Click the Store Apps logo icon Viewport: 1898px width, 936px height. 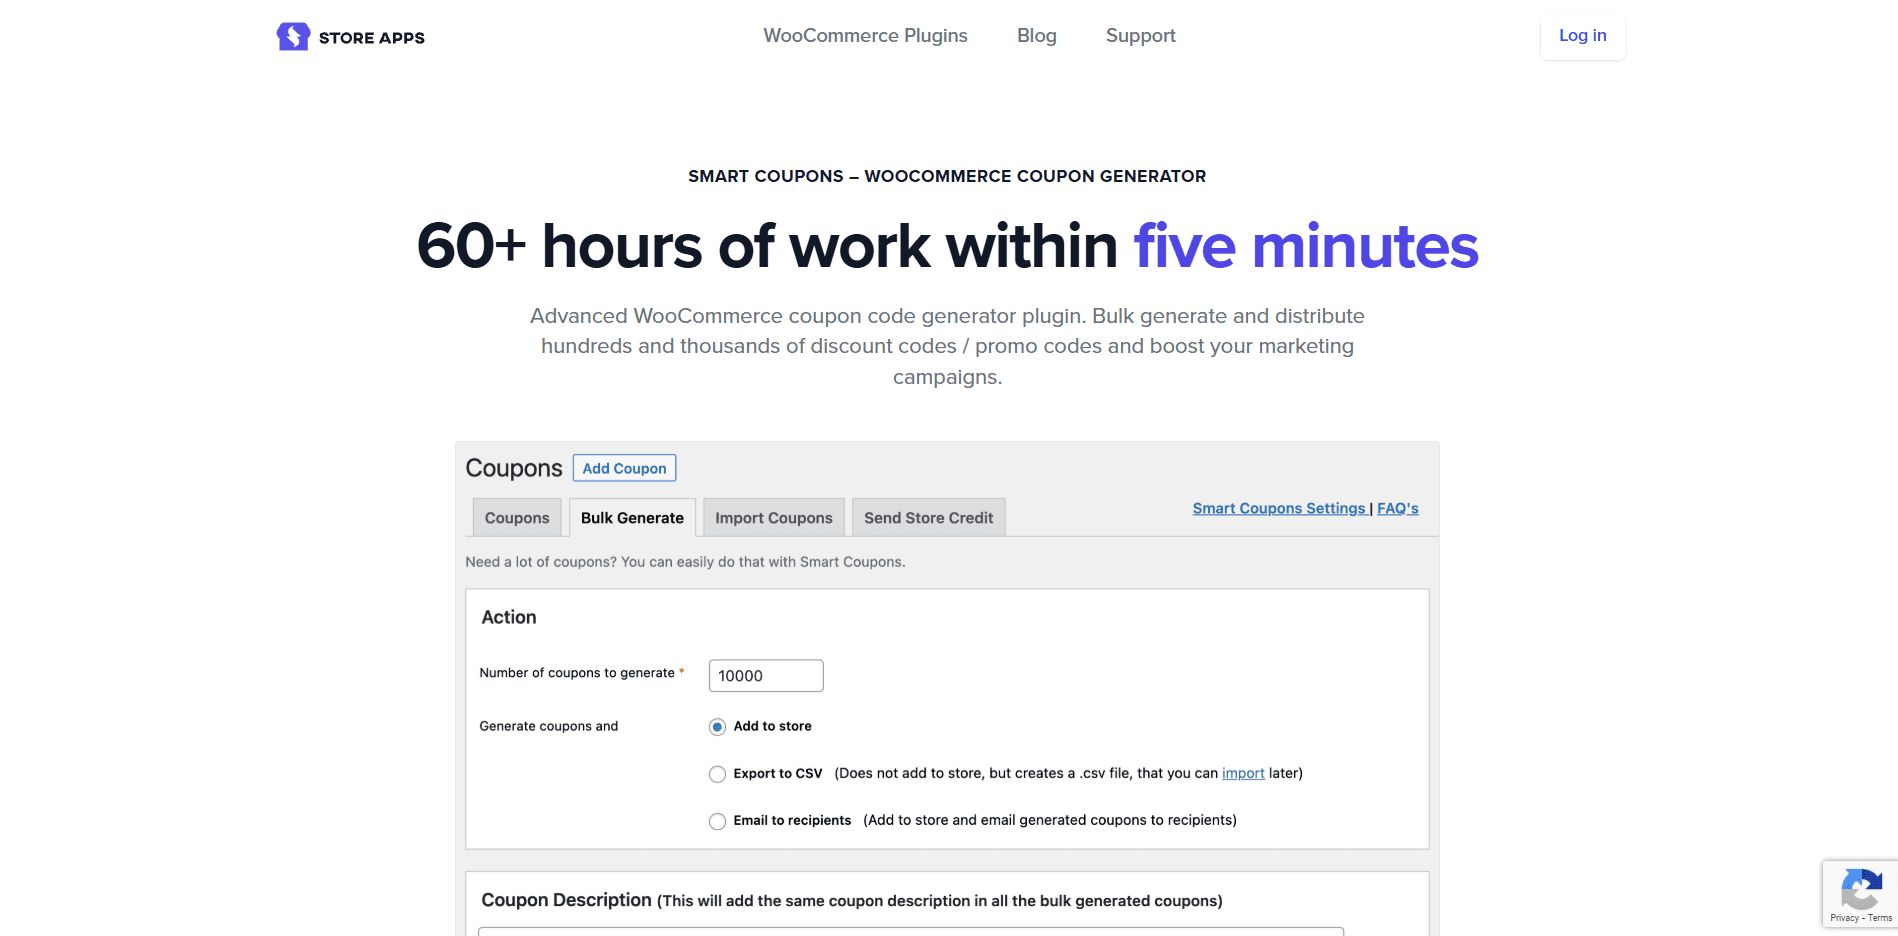coord(293,37)
